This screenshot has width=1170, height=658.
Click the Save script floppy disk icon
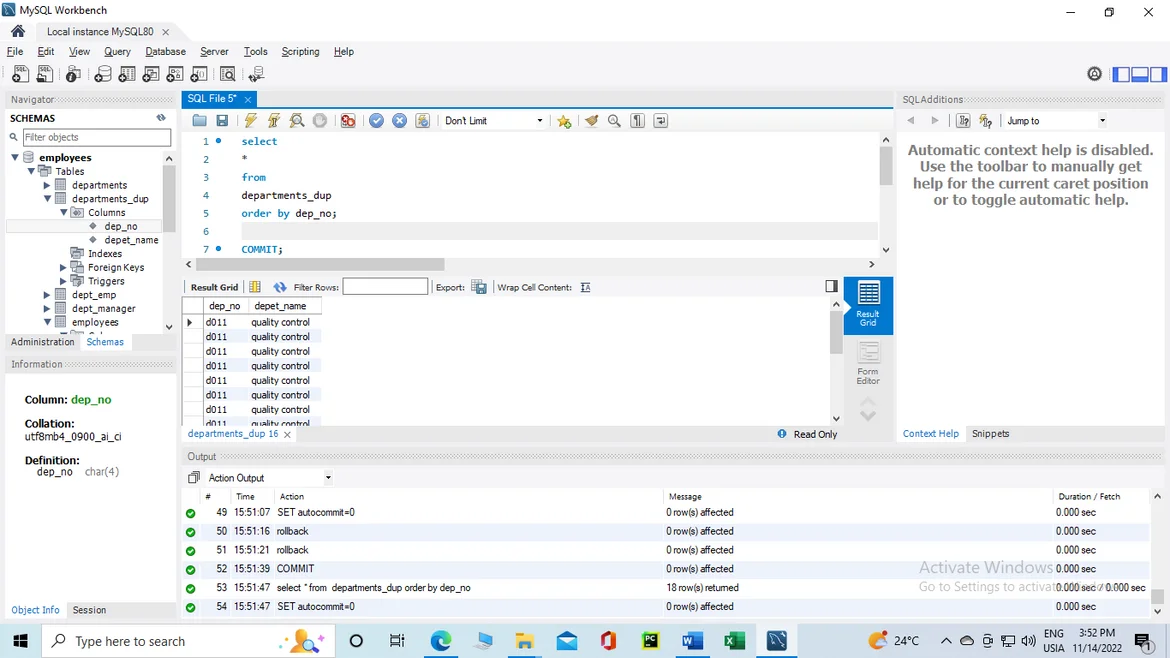222,121
